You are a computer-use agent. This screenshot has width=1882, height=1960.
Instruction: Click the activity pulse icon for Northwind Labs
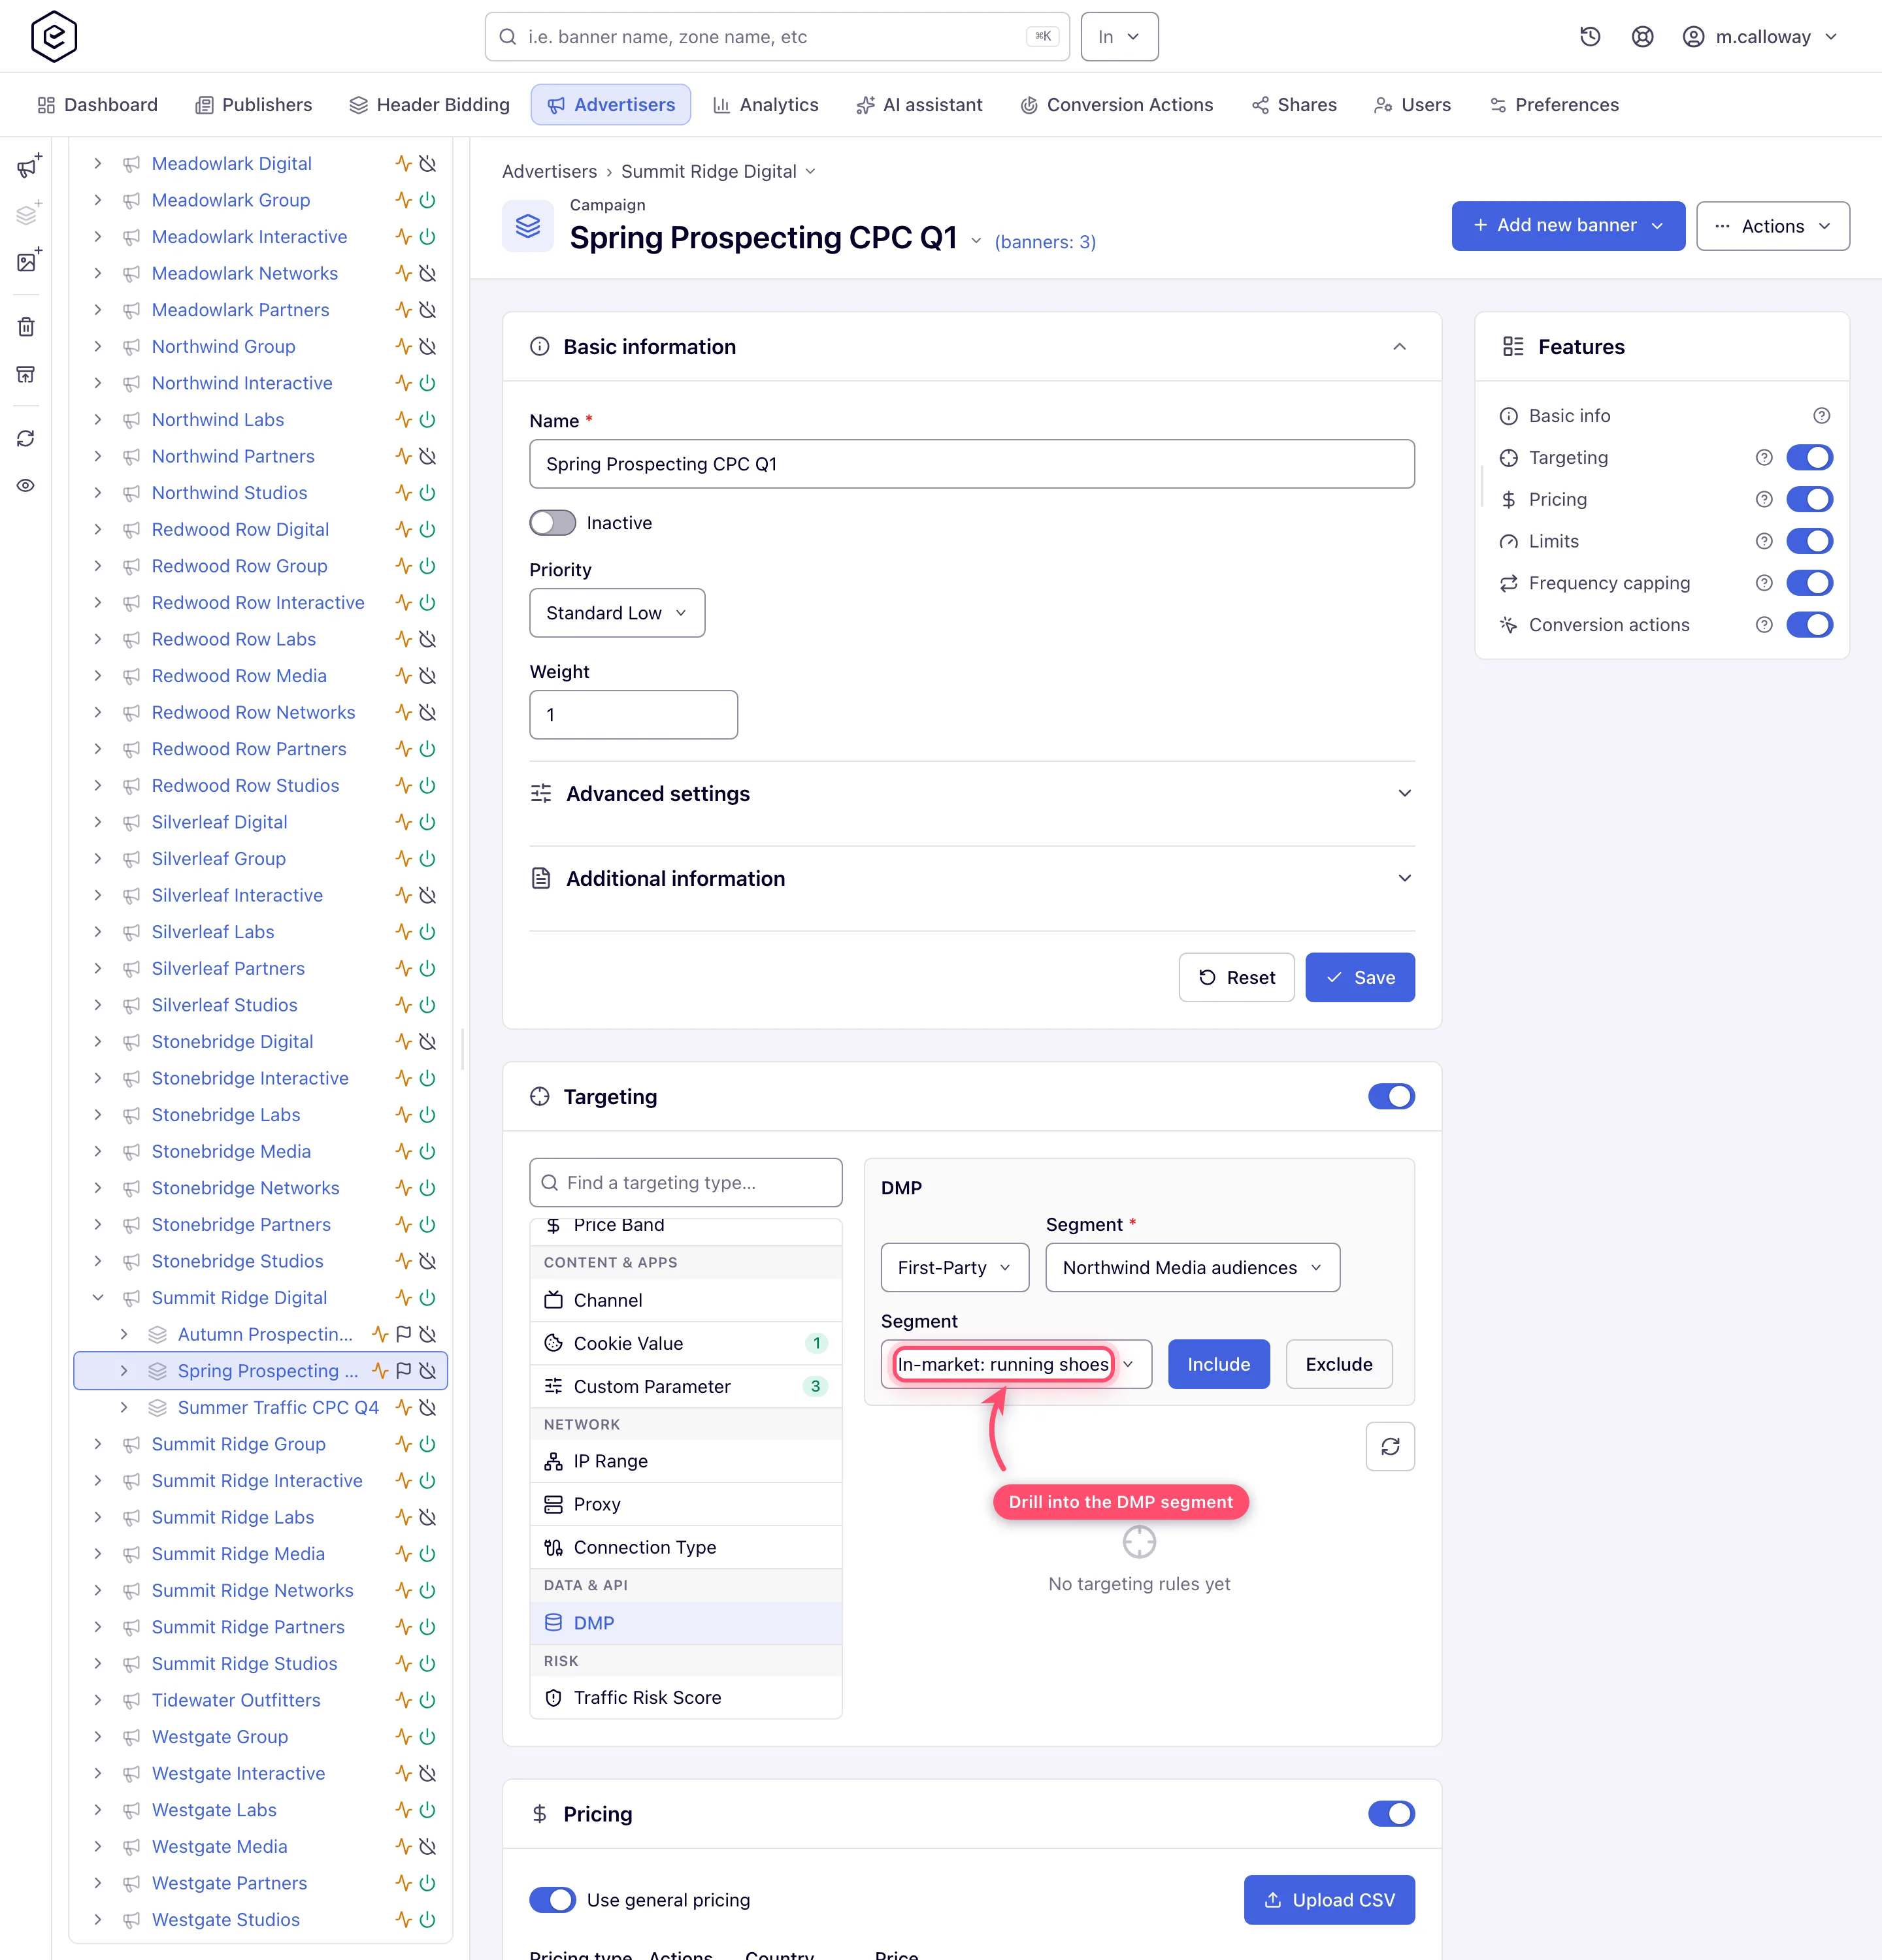tap(403, 420)
